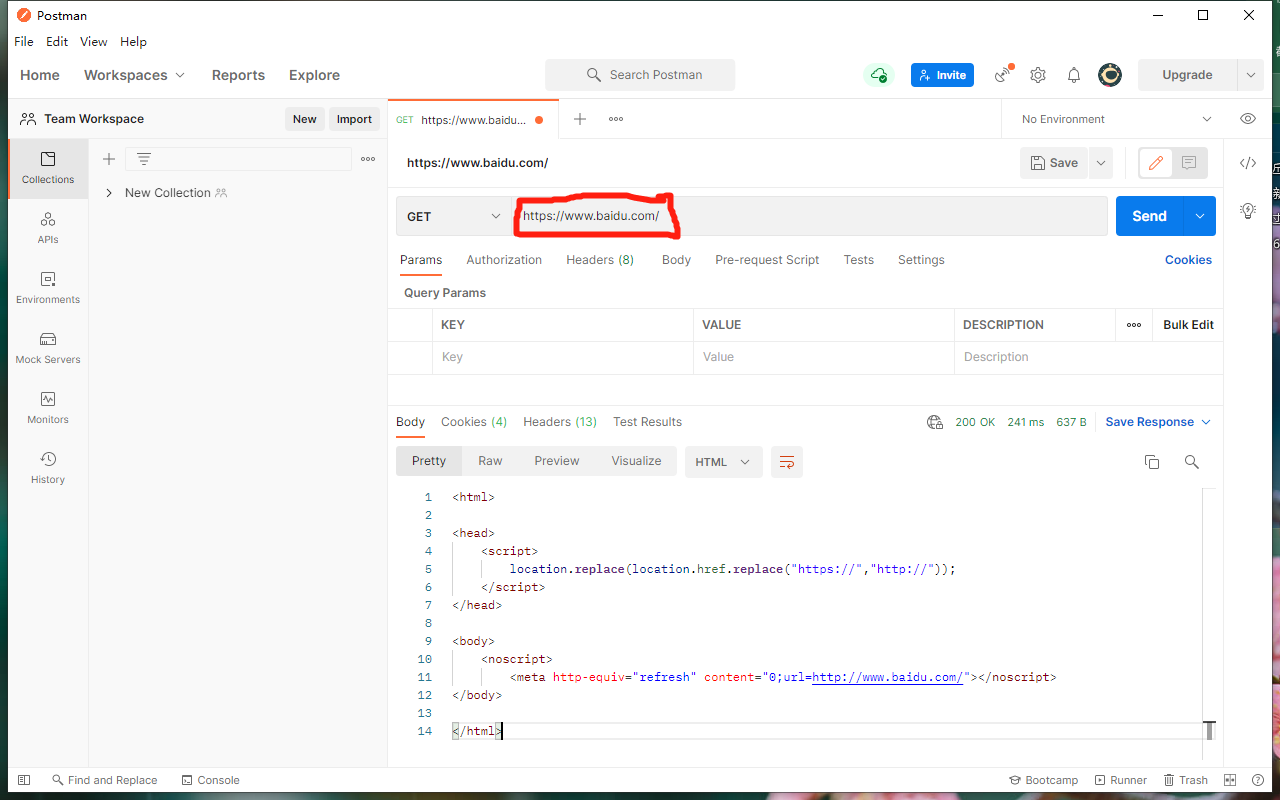Open the History sidebar section
This screenshot has width=1280, height=800.
pyautogui.click(x=48, y=468)
